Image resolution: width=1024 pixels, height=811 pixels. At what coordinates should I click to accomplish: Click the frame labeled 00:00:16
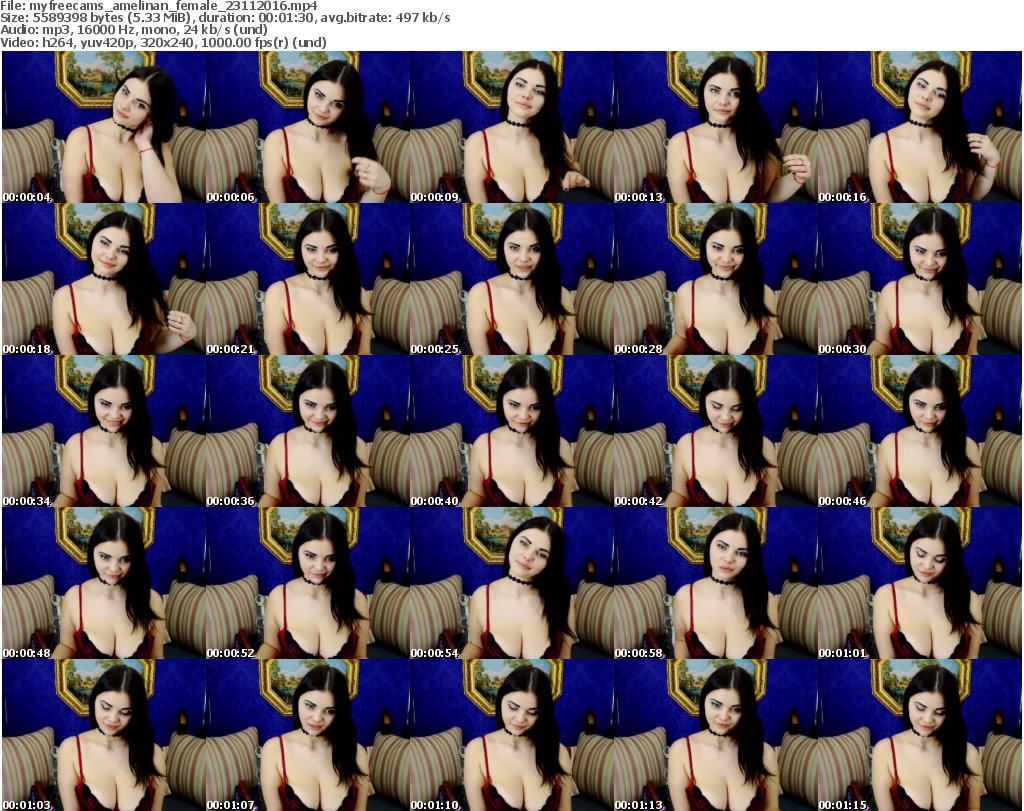tap(920, 127)
